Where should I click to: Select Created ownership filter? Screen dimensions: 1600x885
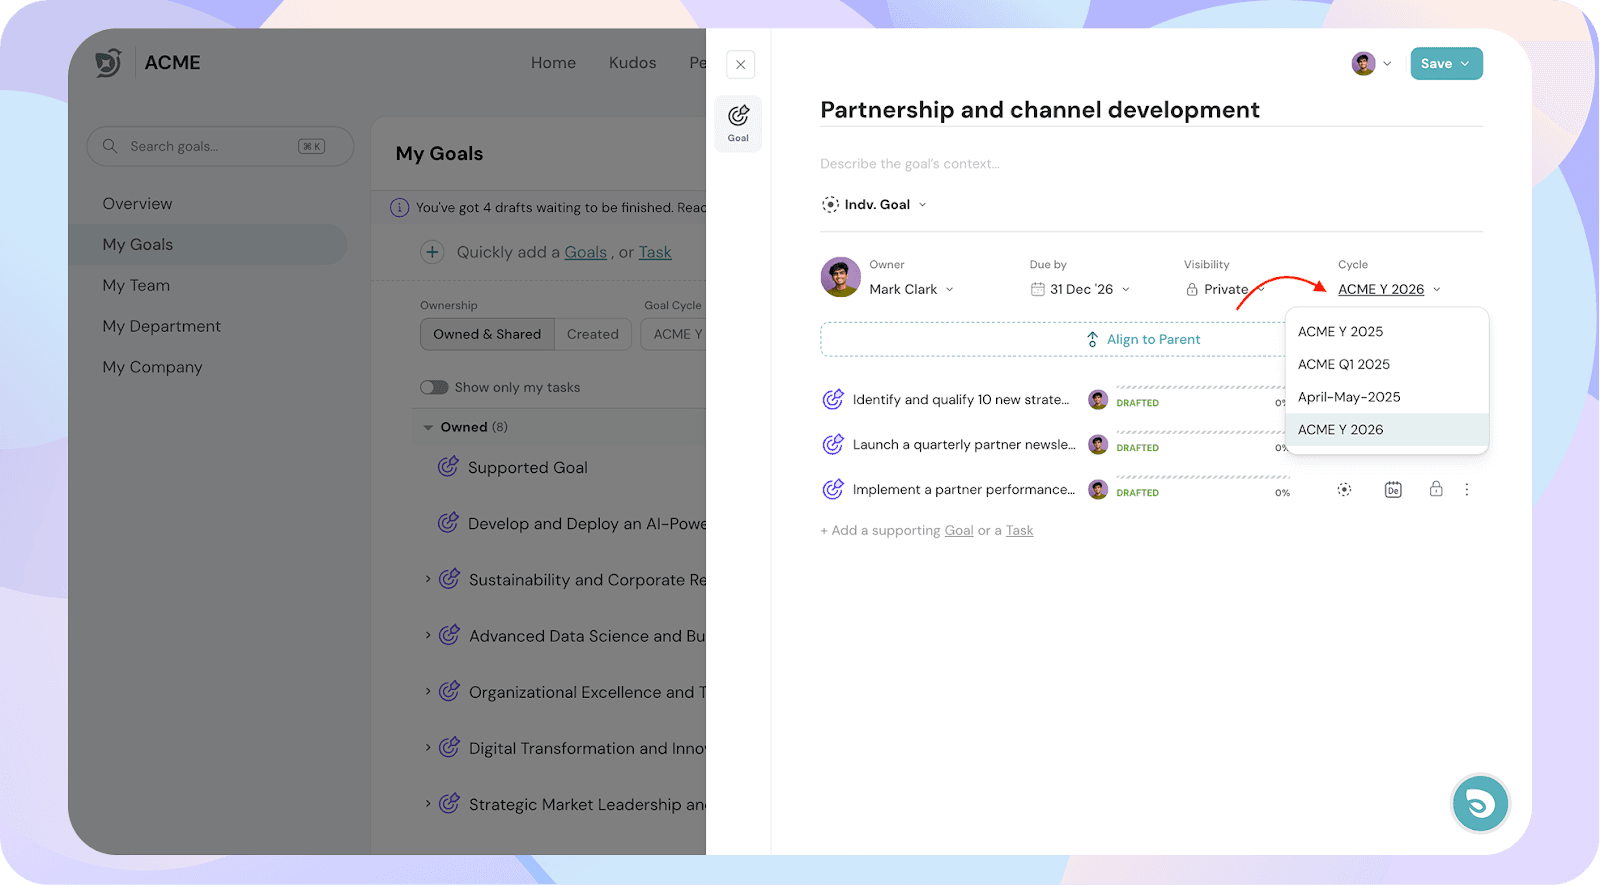592,334
